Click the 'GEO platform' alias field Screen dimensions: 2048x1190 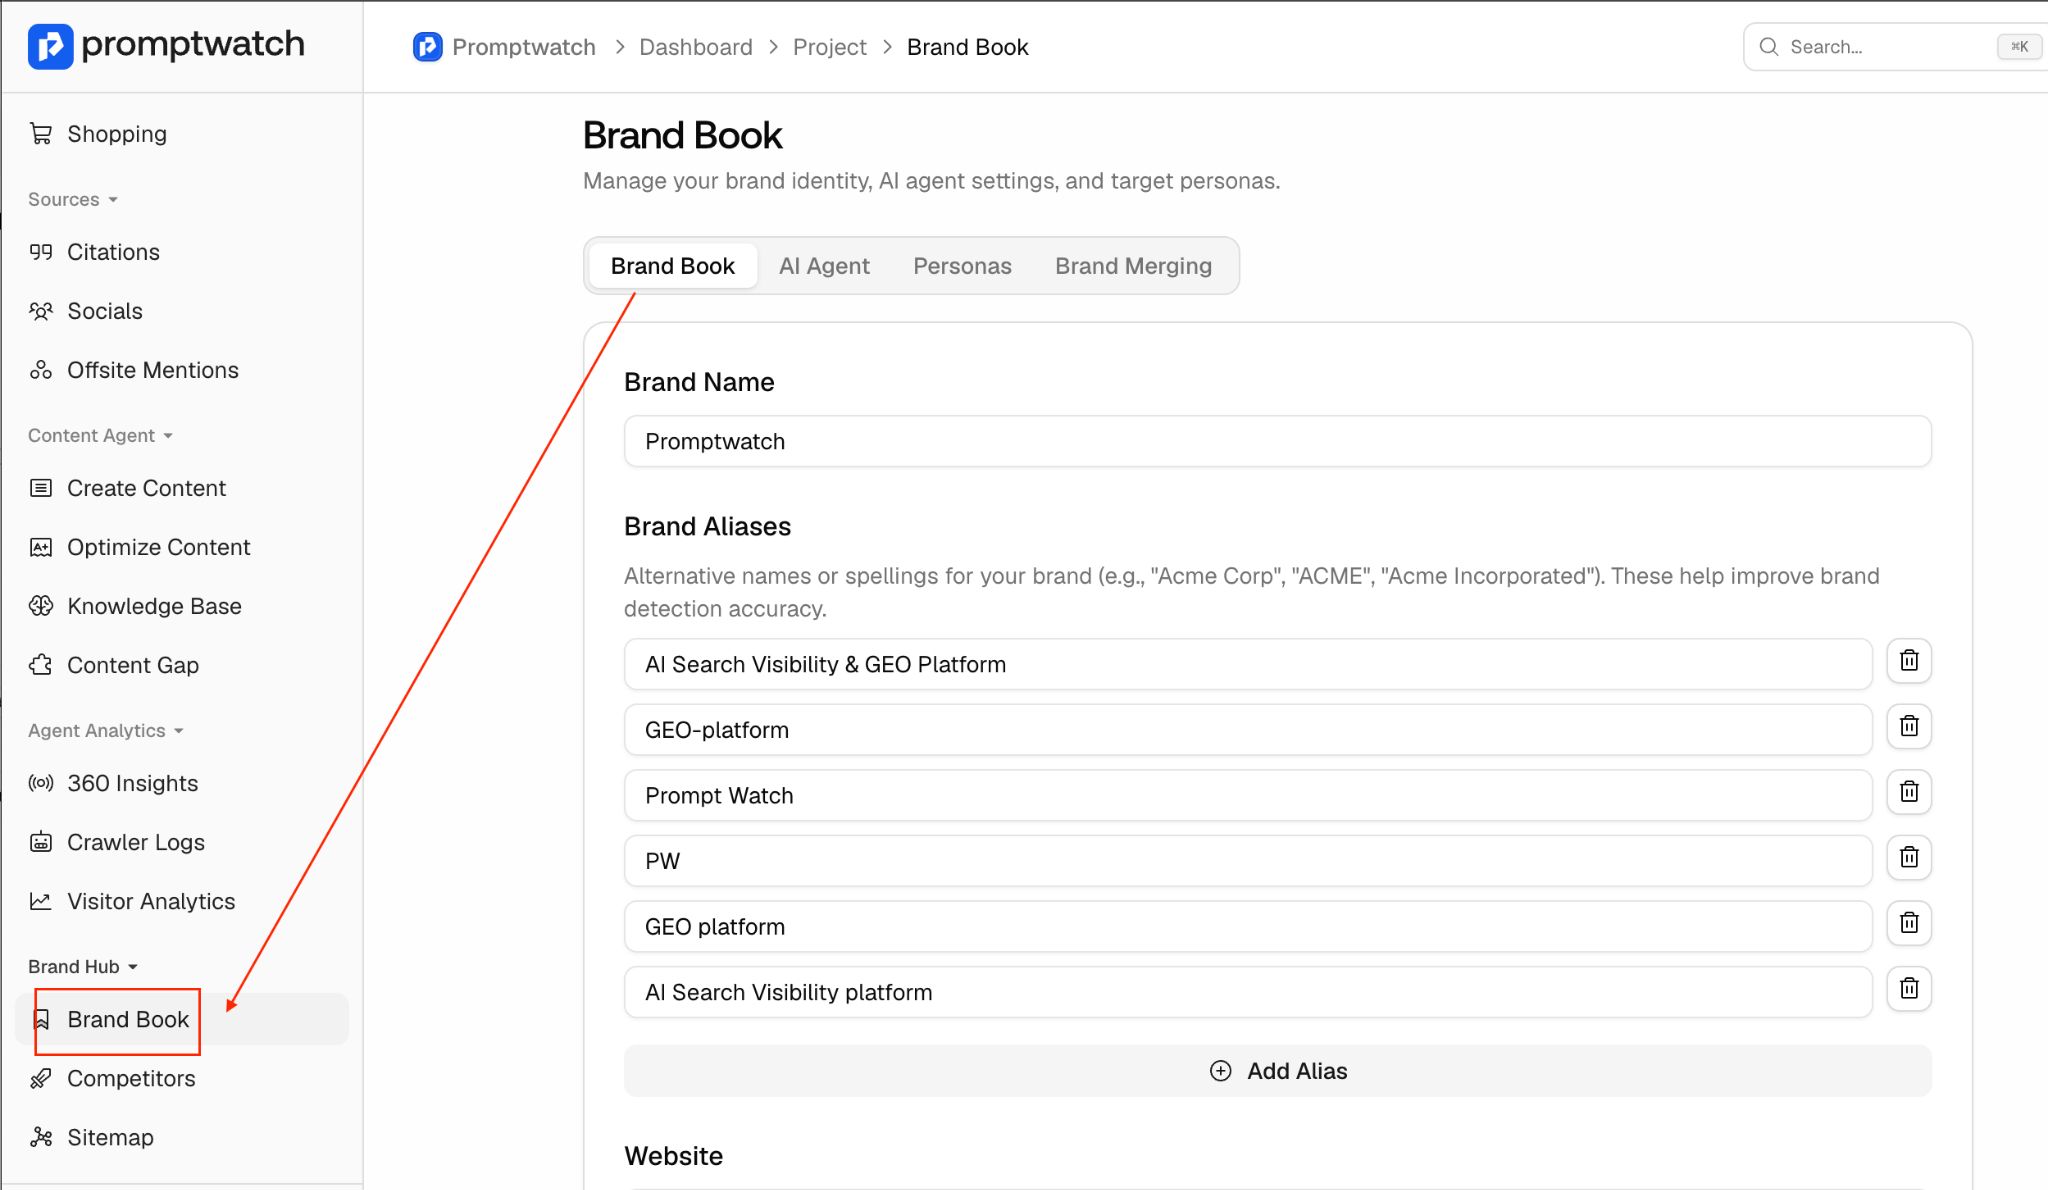(x=1248, y=926)
